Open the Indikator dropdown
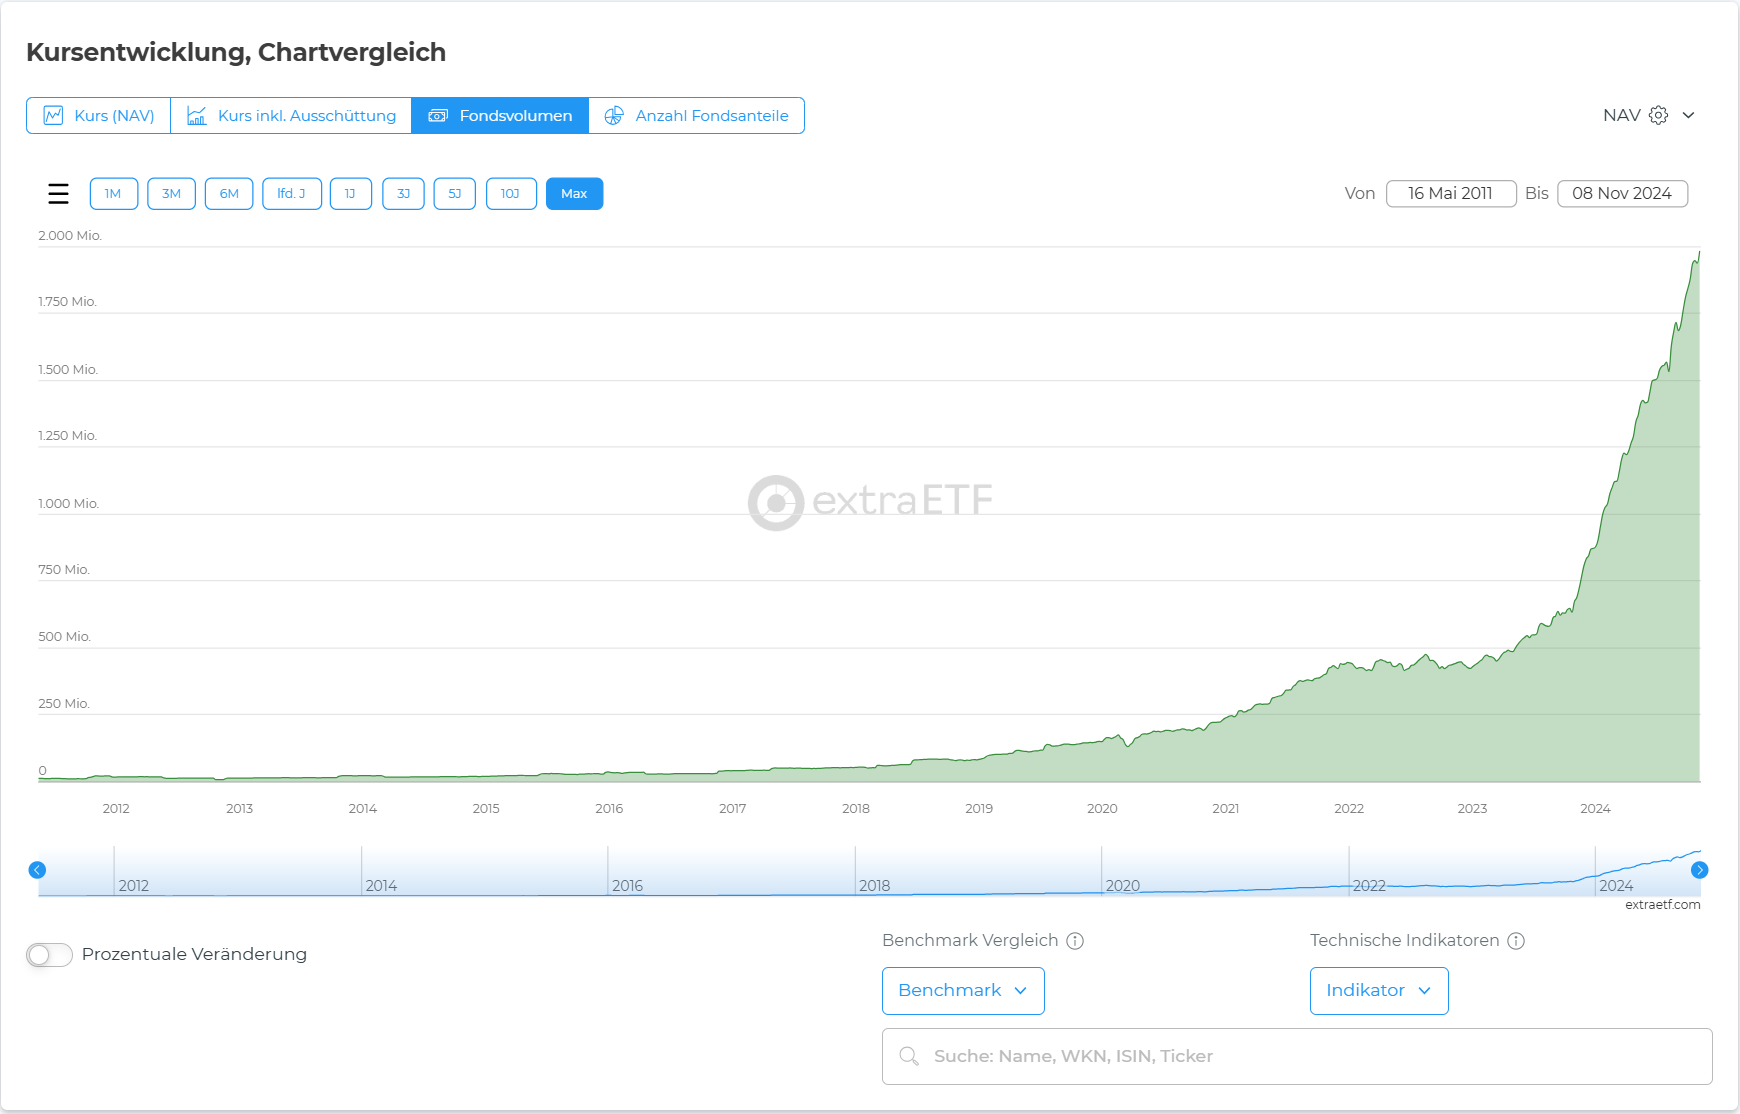 [1378, 991]
